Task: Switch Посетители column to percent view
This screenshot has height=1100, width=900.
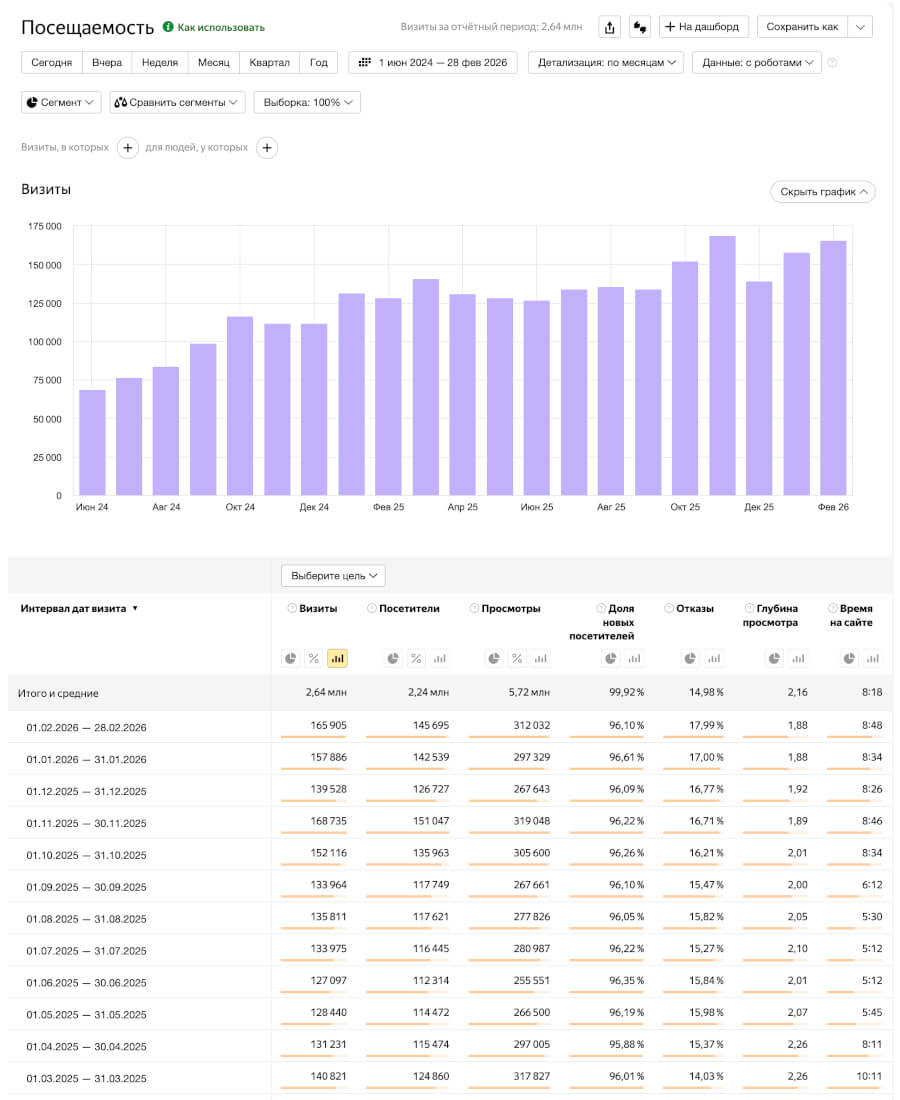Action: (416, 658)
